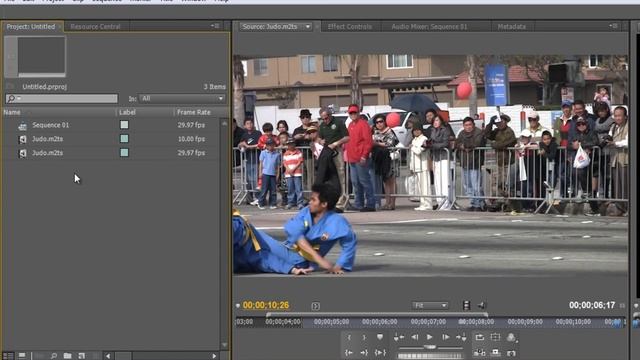Step back one frame

pyautogui.click(x=415, y=338)
